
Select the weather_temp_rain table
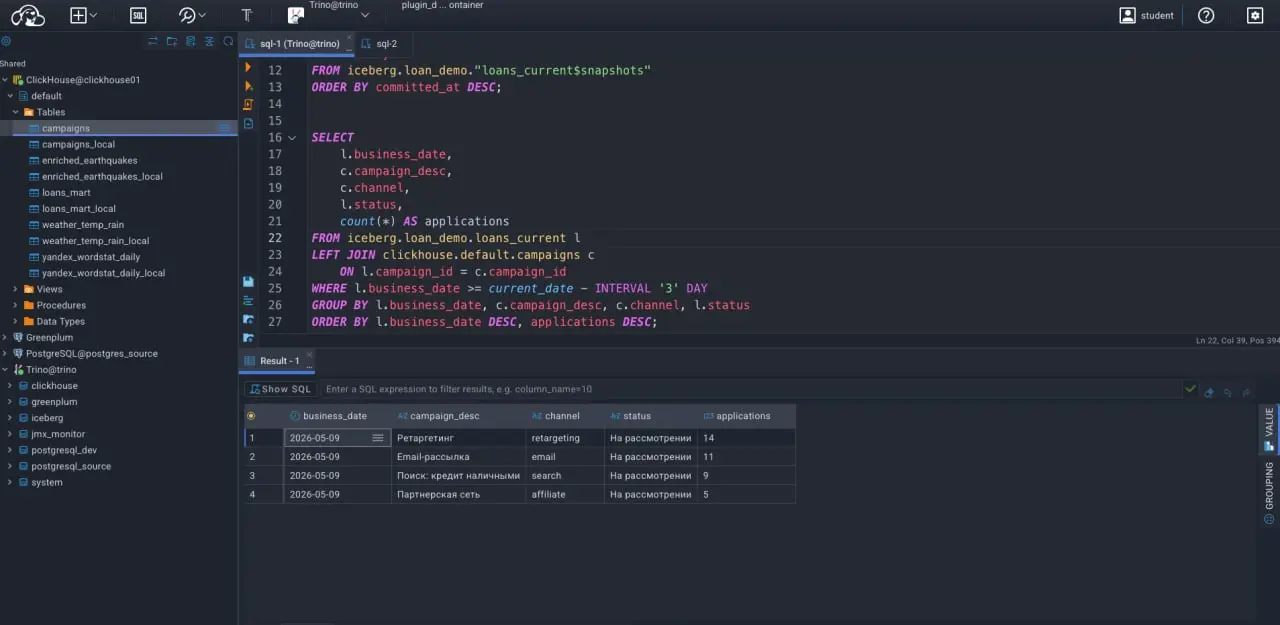point(83,225)
